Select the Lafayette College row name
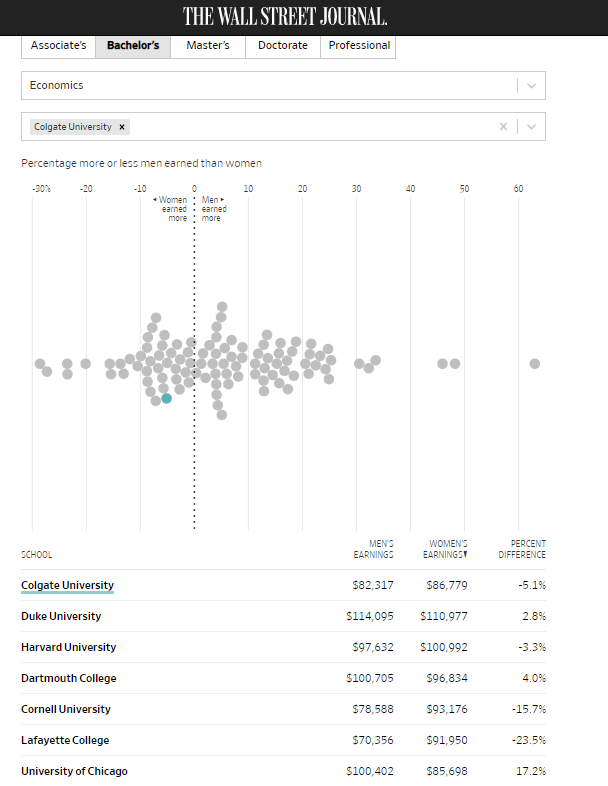This screenshot has height=786, width=608. pos(65,740)
